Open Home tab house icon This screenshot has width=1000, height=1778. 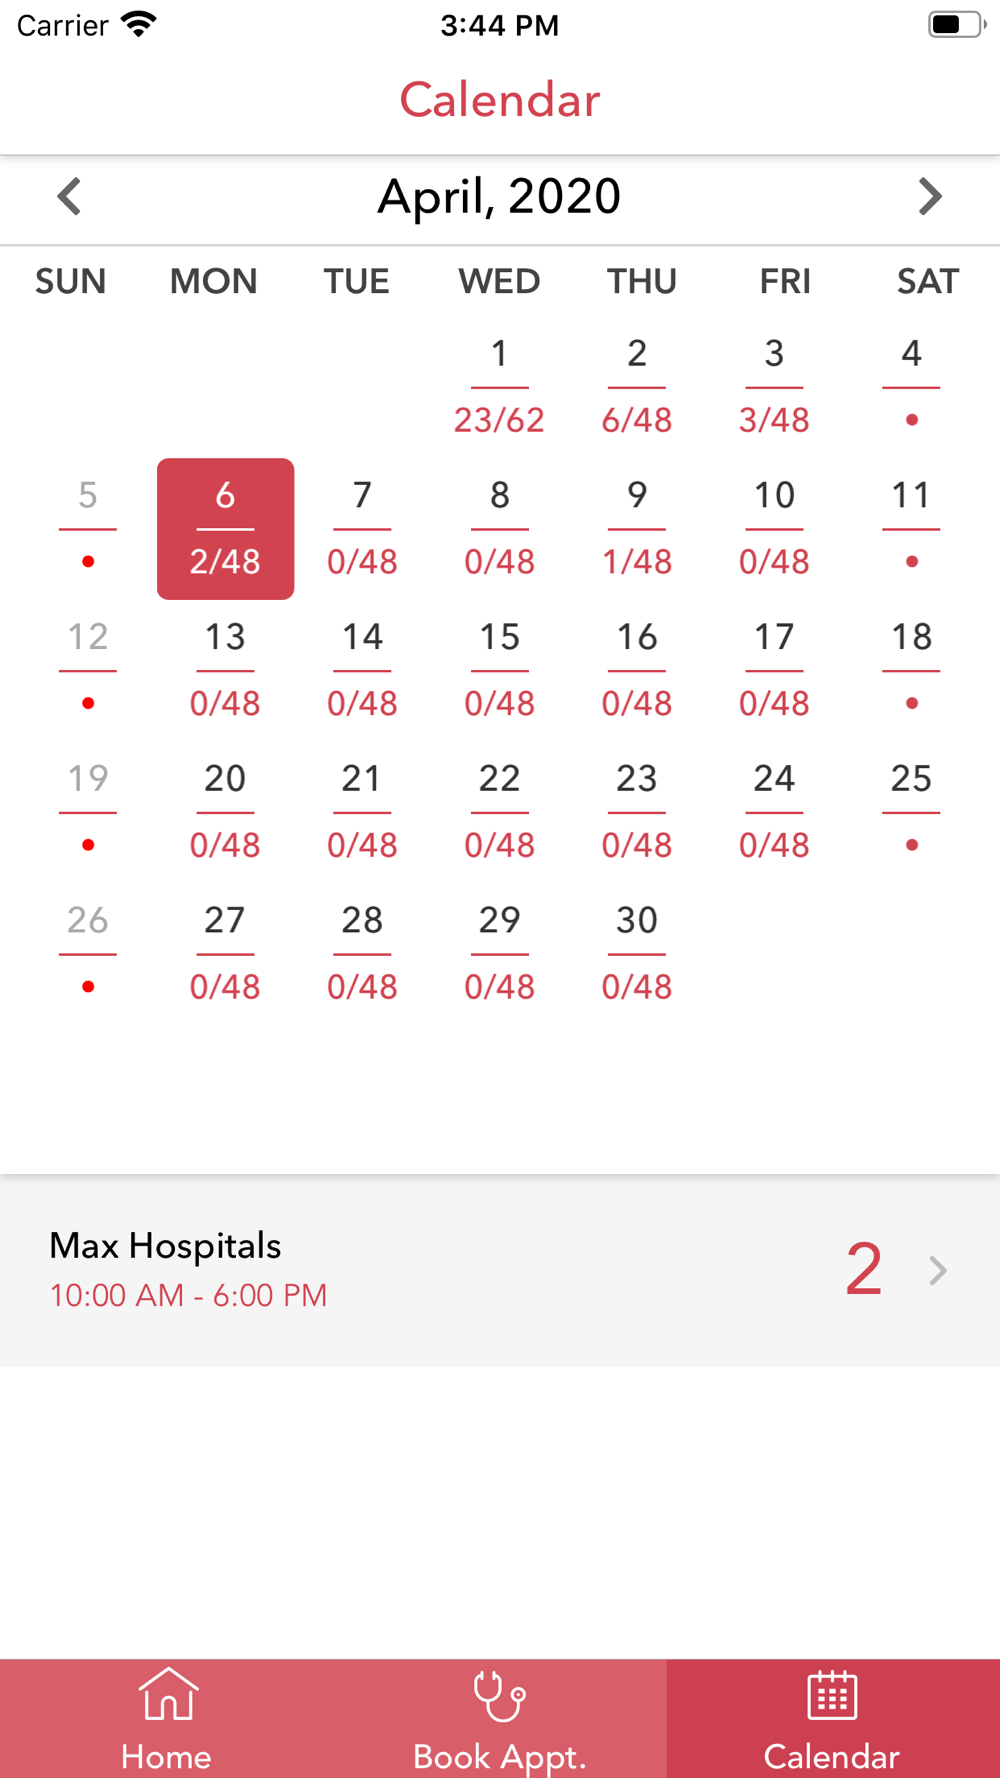click(167, 1694)
